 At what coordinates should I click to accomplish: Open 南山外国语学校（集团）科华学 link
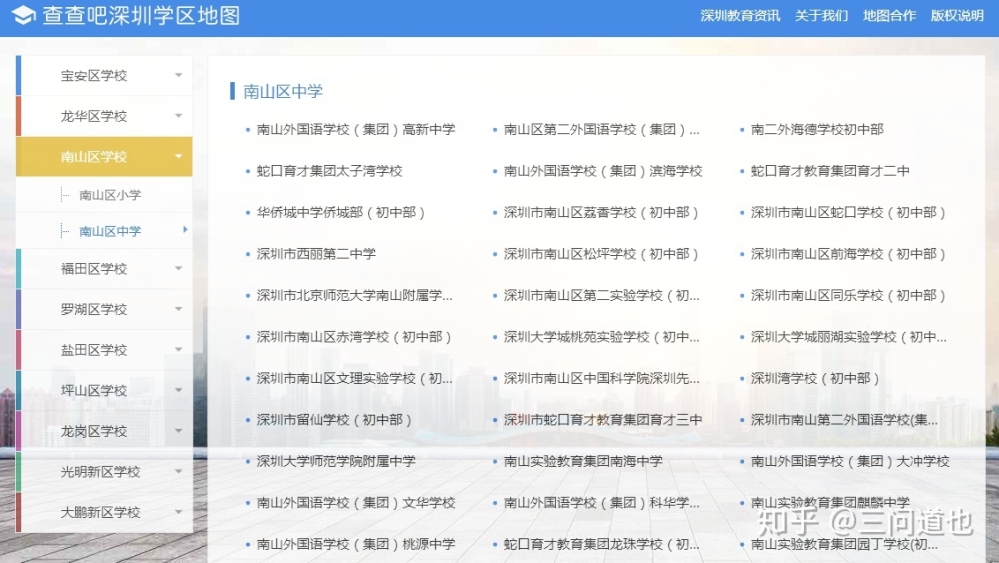(601, 502)
